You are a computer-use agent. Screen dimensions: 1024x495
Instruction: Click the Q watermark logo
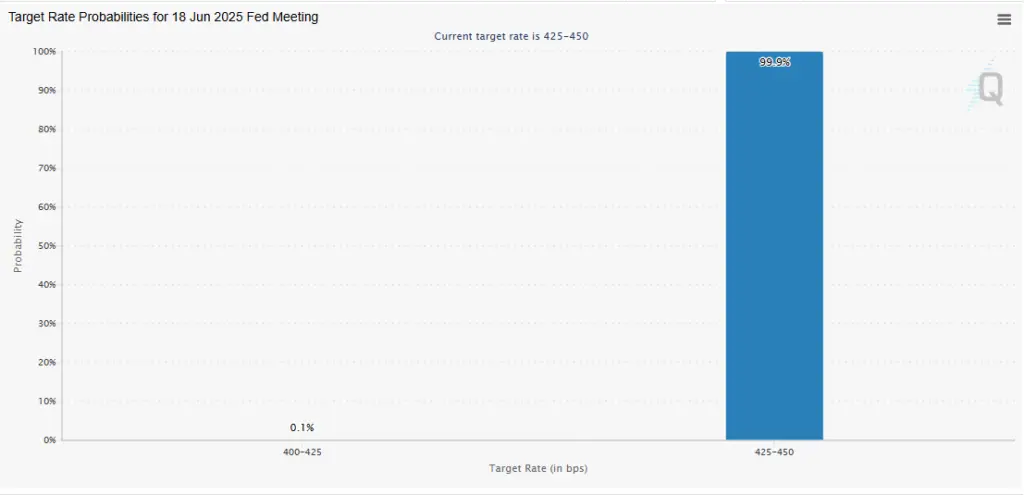point(988,90)
